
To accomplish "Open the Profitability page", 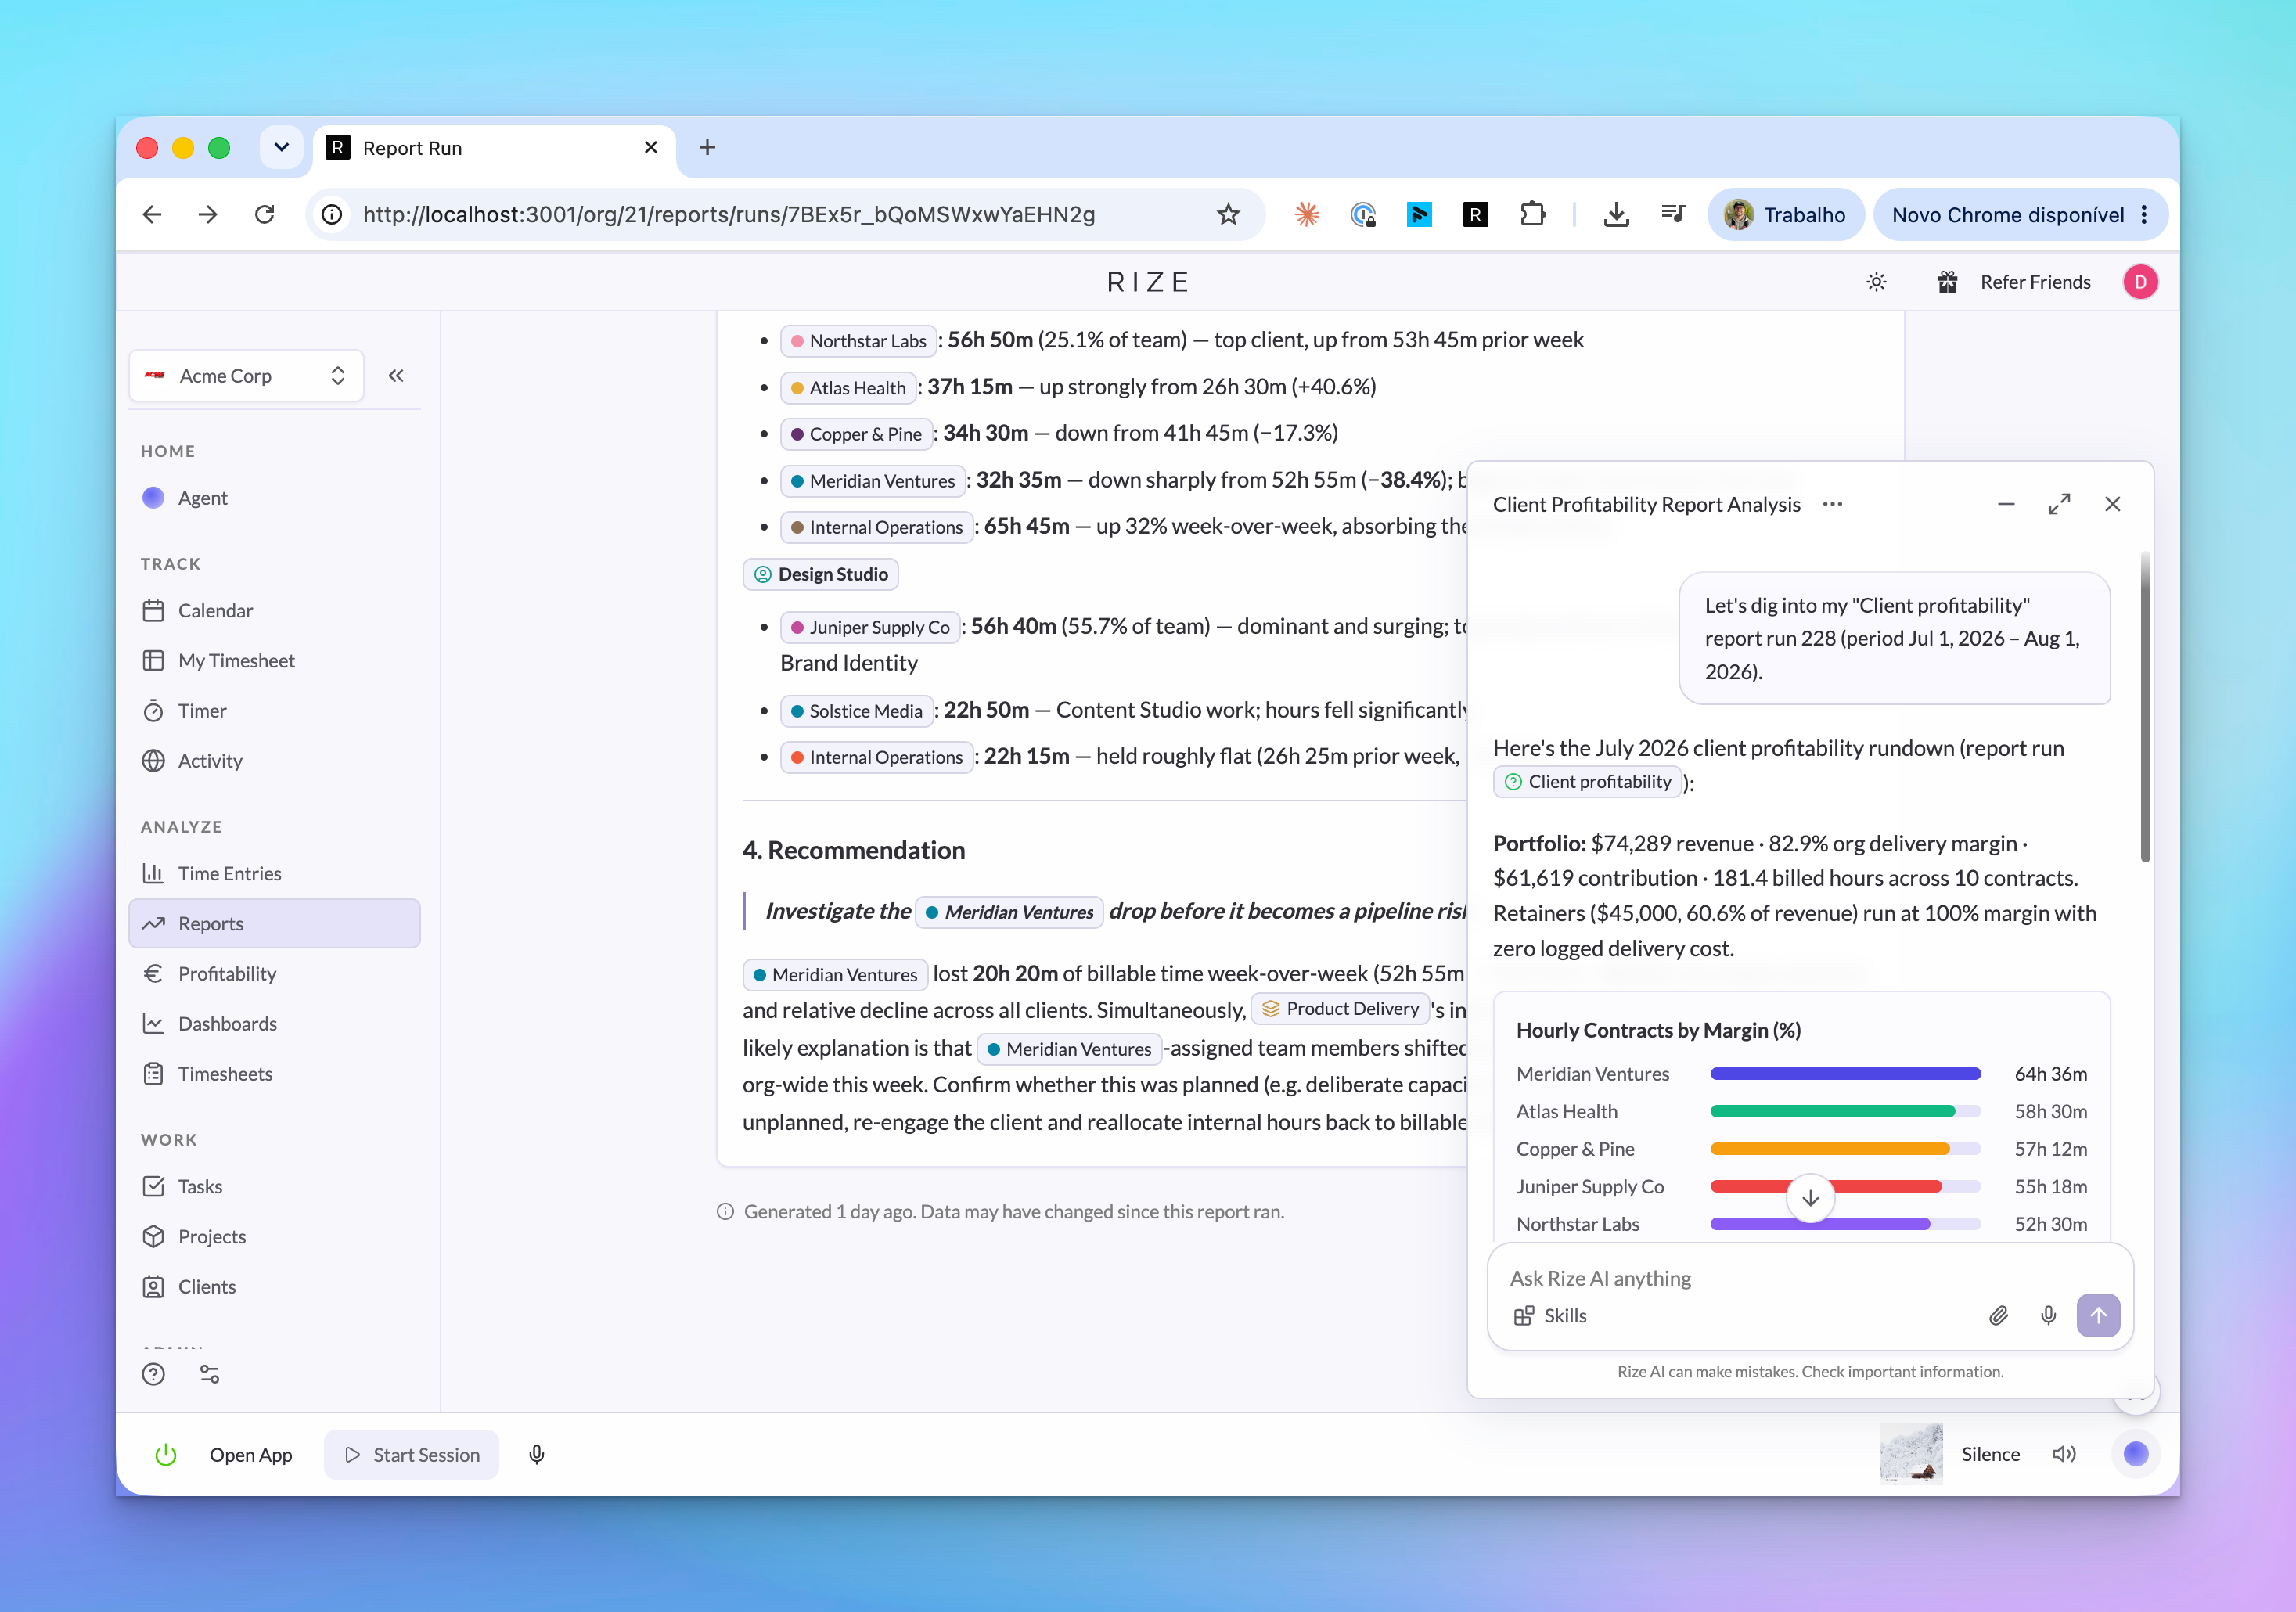I will click(274, 974).
